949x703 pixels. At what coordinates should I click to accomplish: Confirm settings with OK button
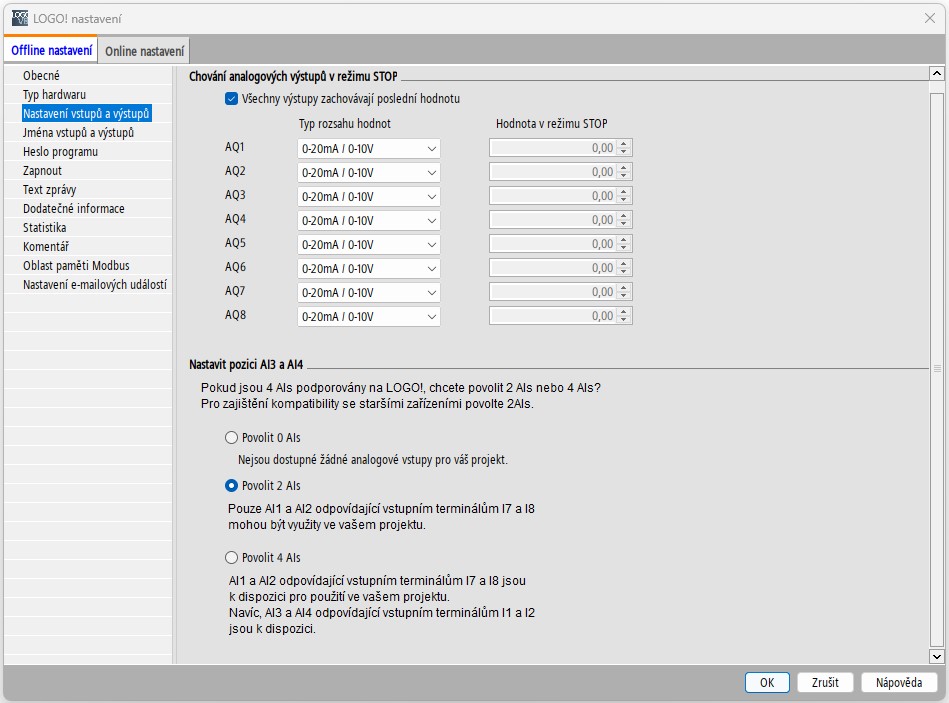click(x=767, y=682)
